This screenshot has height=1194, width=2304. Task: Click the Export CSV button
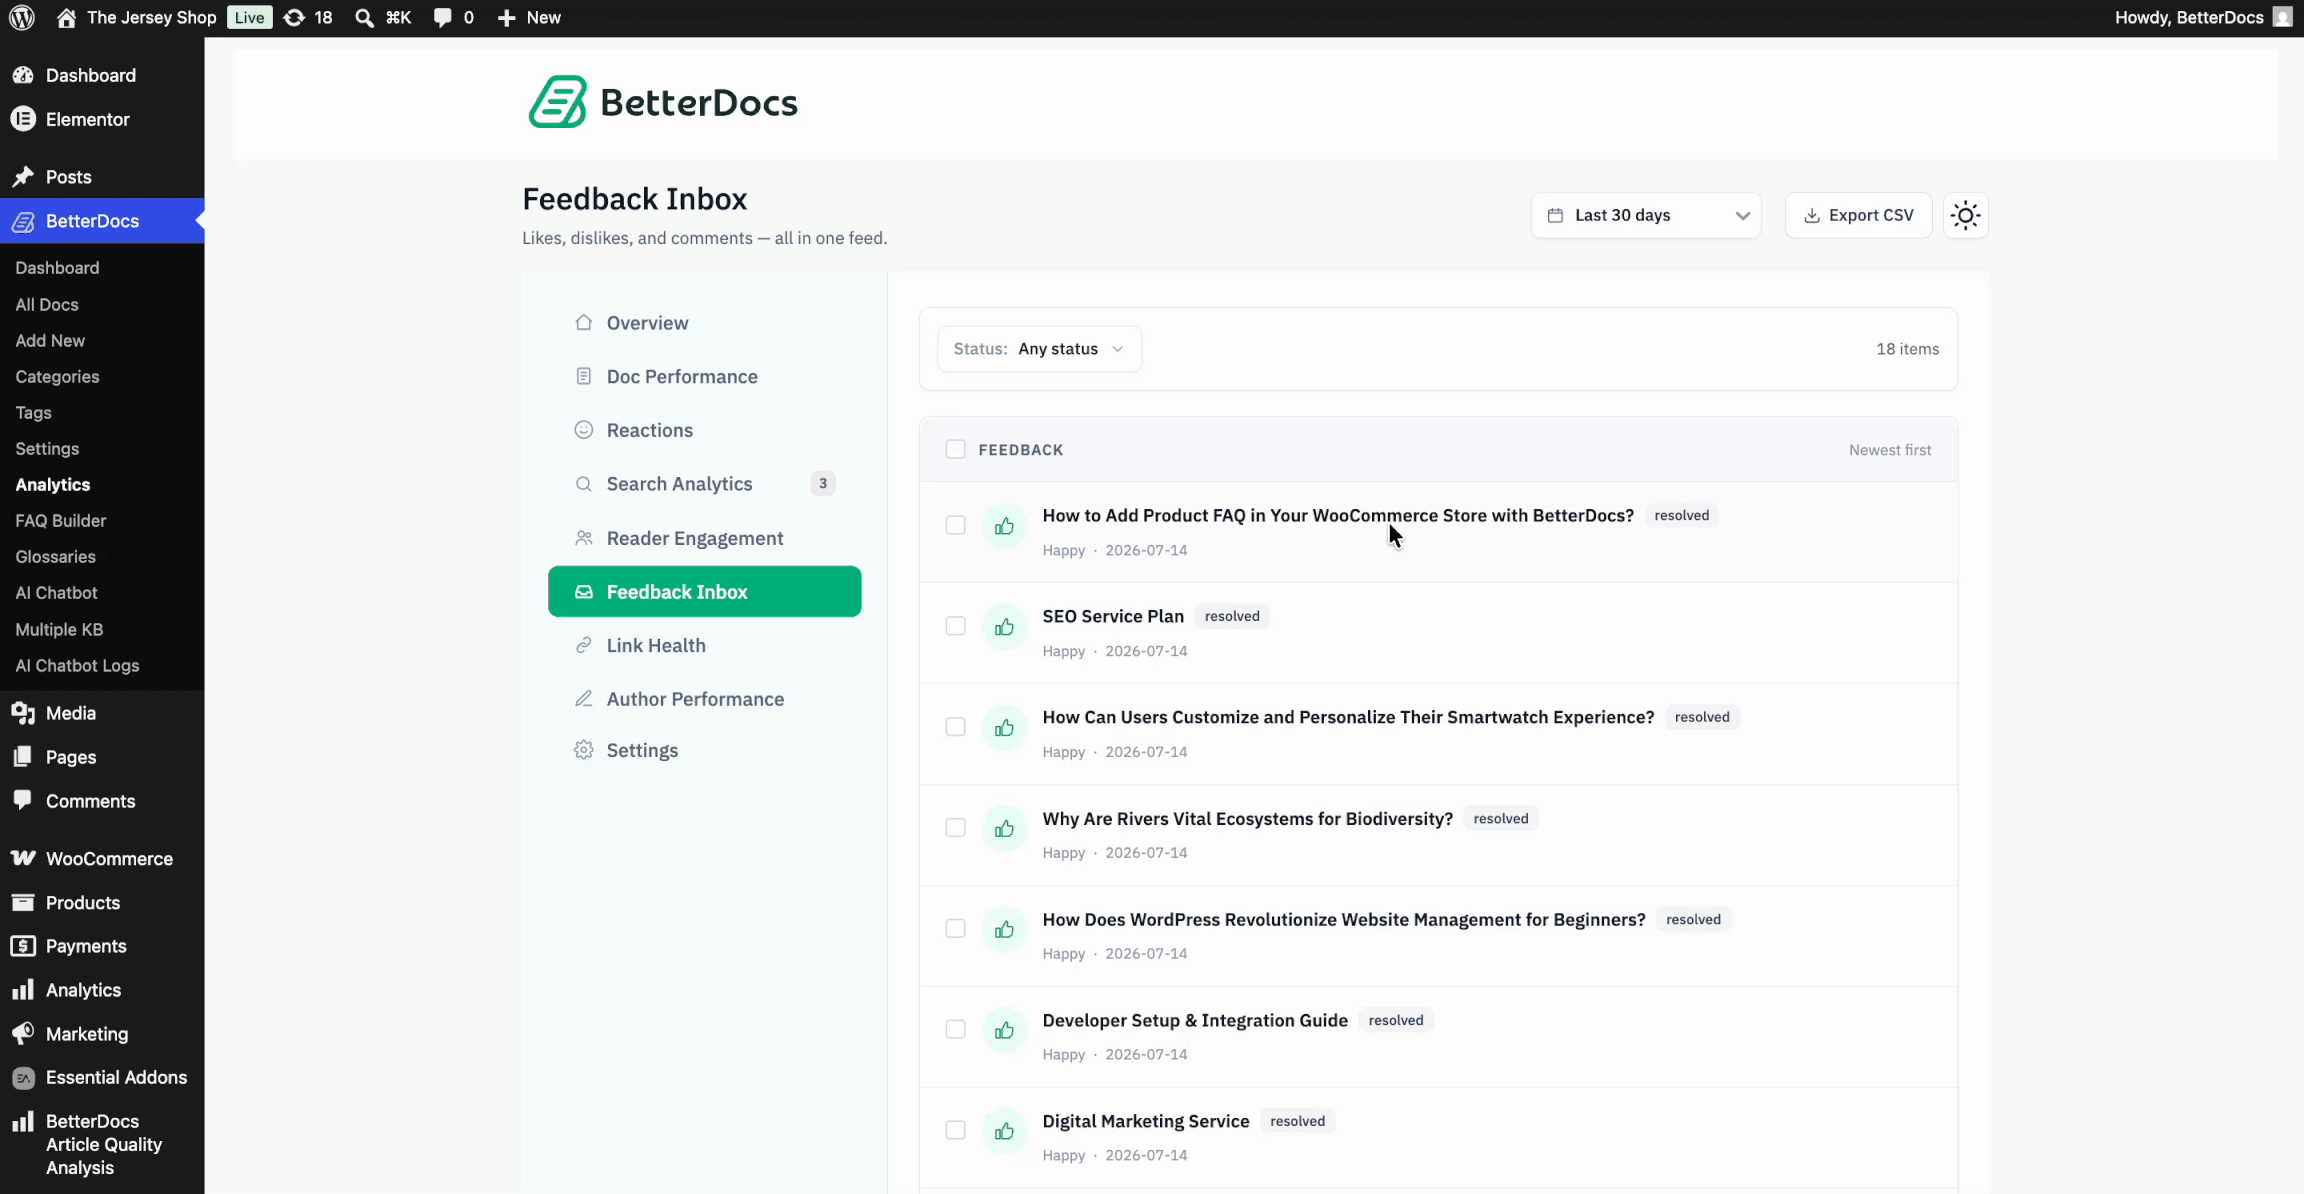point(1858,215)
